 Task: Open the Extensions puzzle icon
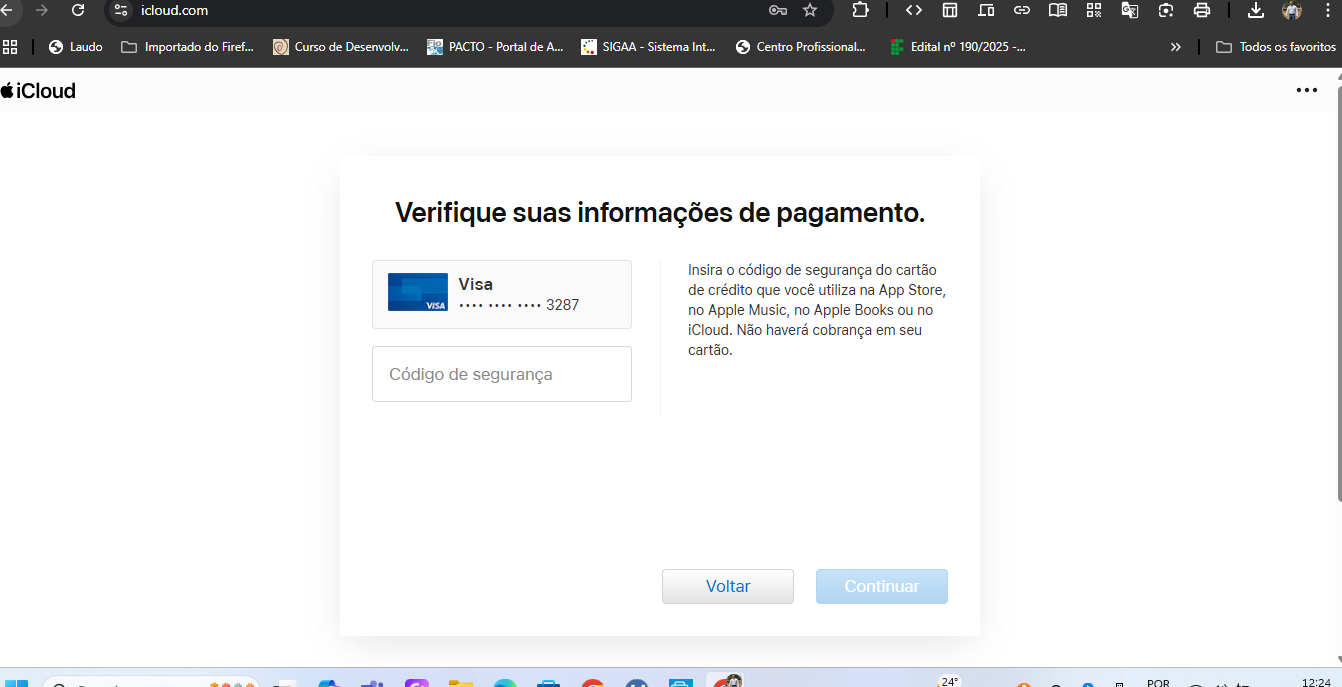tap(860, 10)
